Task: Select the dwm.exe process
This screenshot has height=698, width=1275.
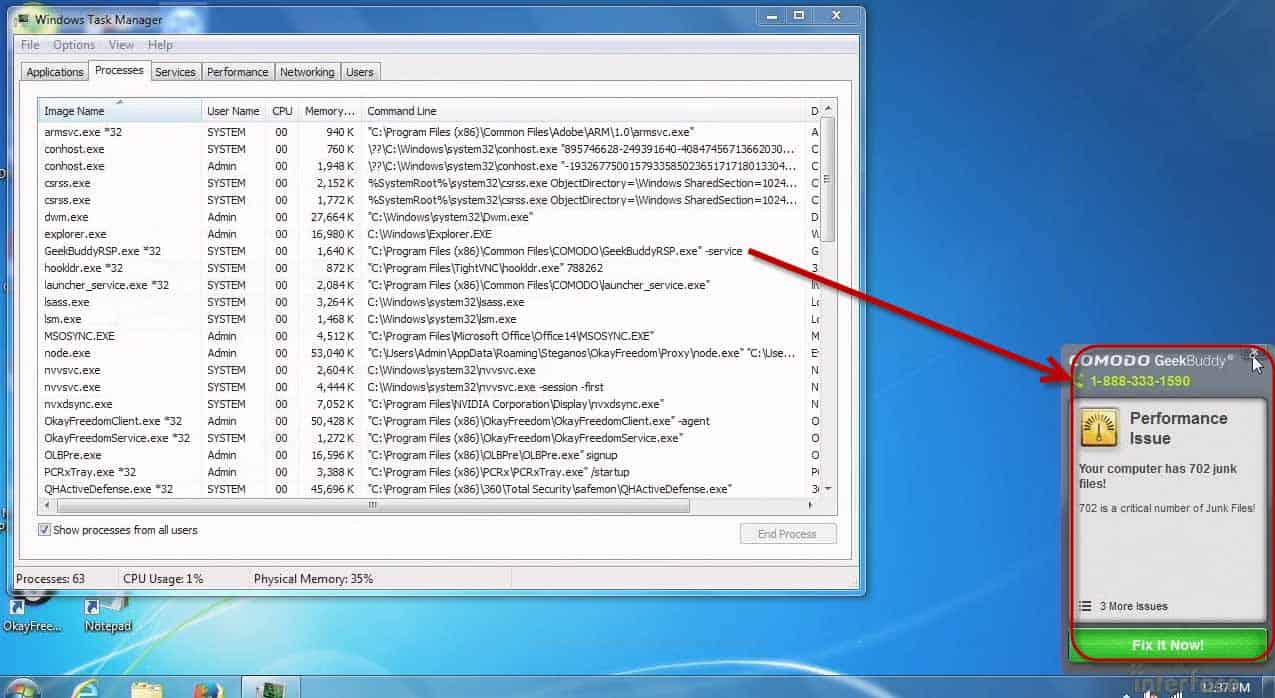Action: (x=429, y=217)
